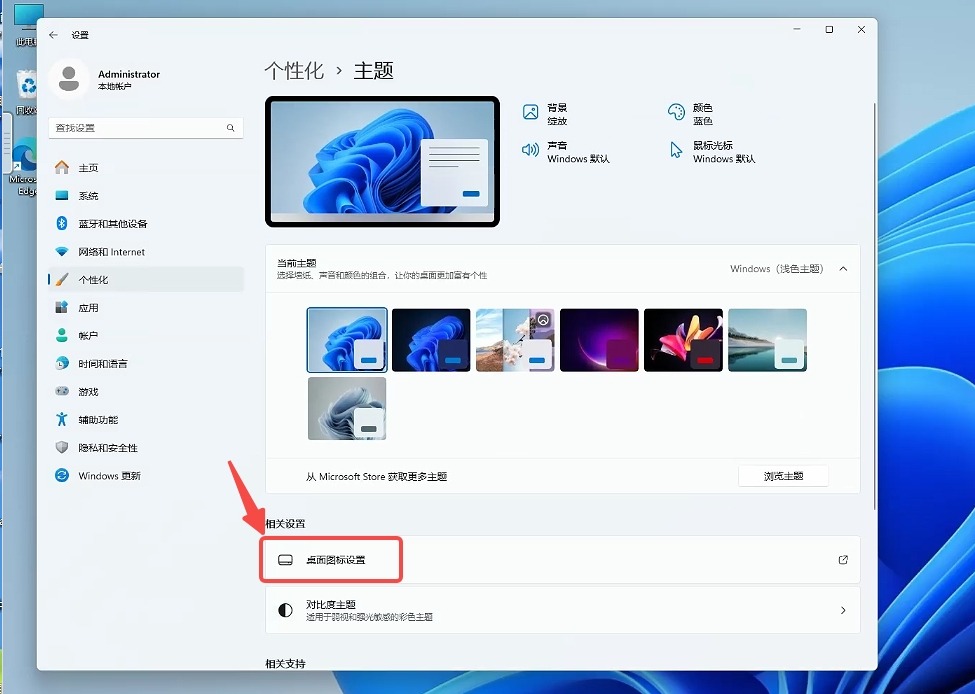Expand 对比度主题 with right chevron
This screenshot has height=694, width=975.
(843, 610)
